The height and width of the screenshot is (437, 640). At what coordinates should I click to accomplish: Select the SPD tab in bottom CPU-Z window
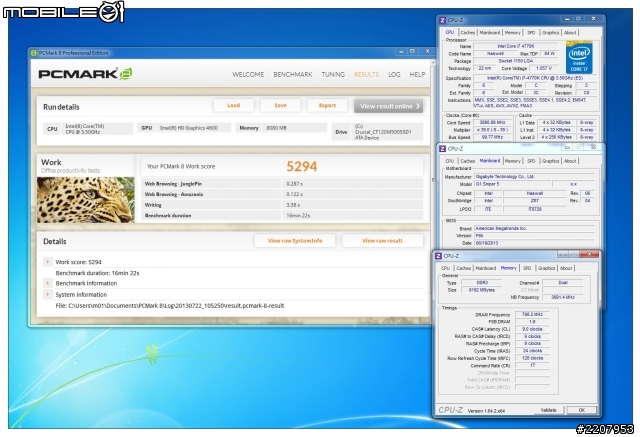coord(527,268)
